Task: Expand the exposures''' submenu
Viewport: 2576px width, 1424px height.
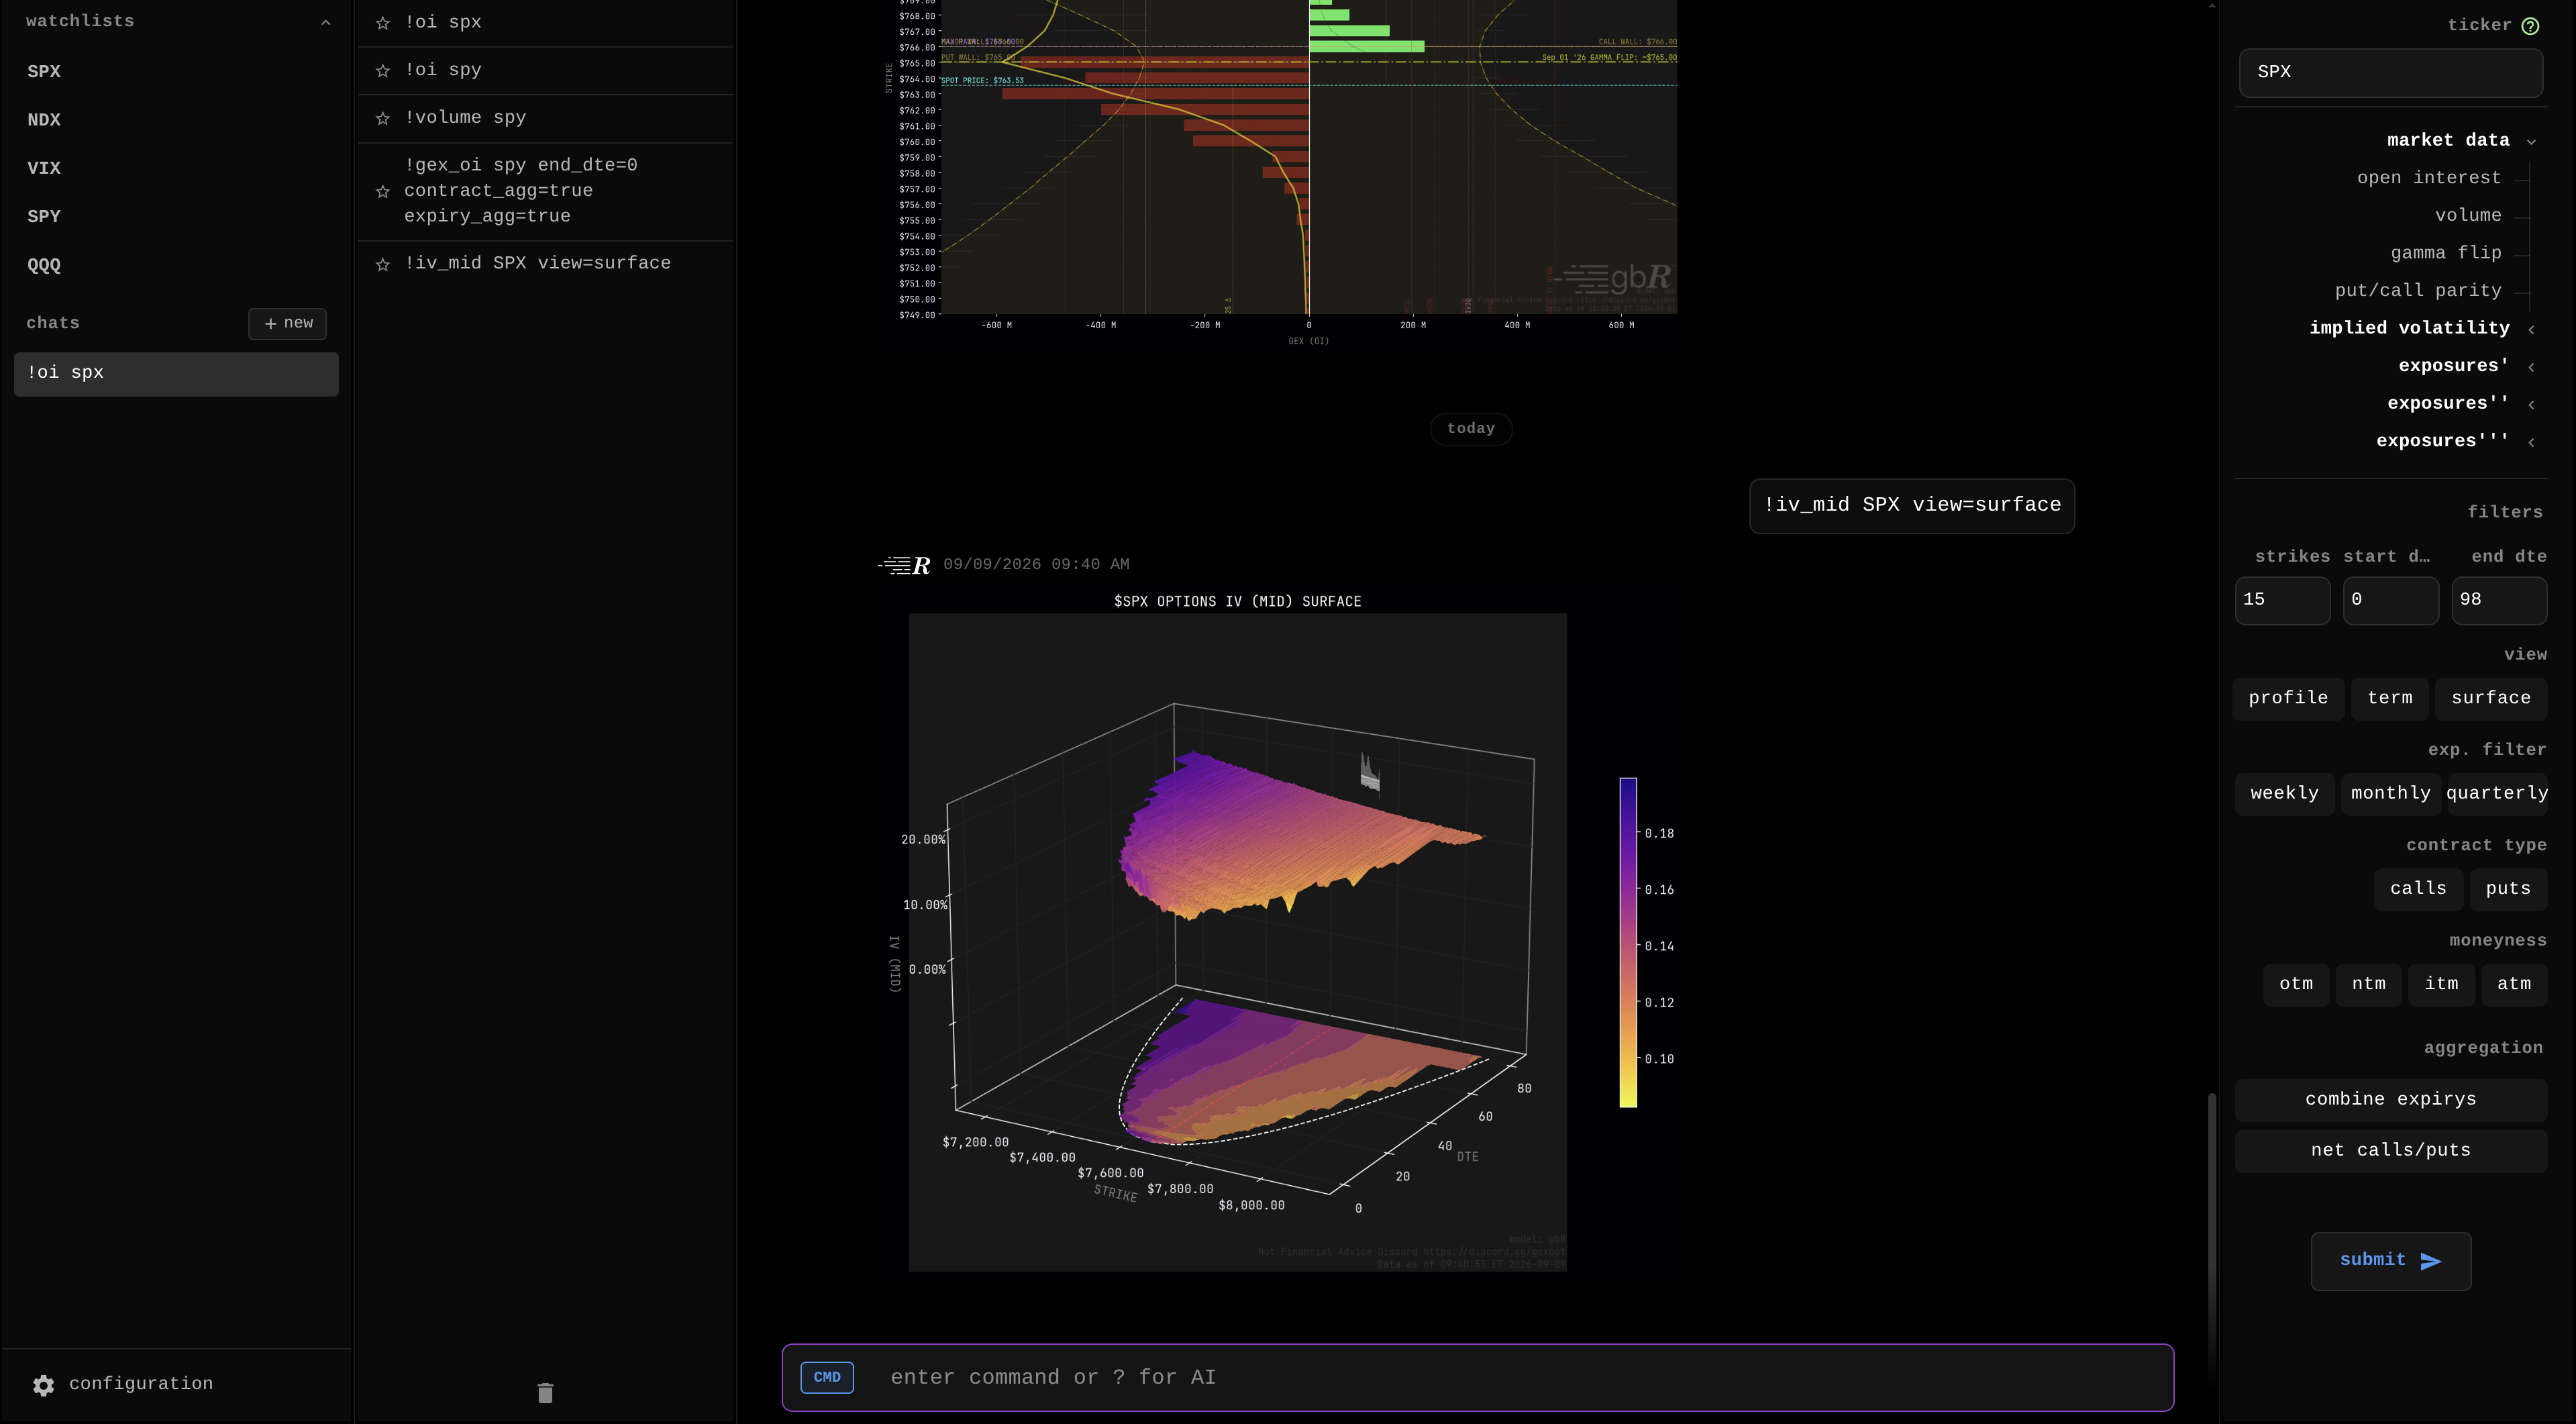Action: pyautogui.click(x=2531, y=442)
